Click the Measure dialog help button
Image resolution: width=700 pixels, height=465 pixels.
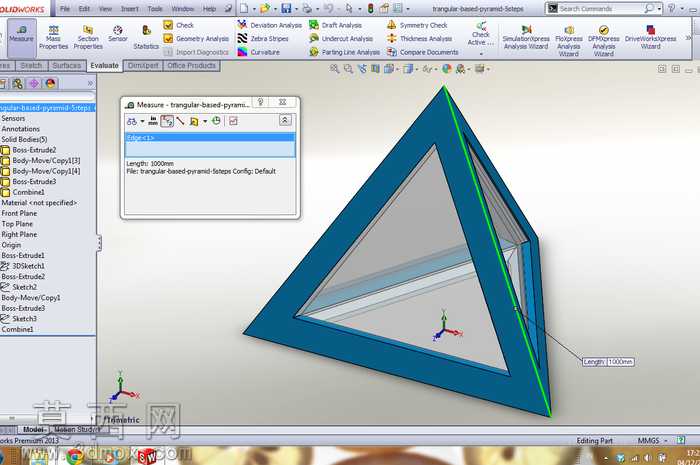pyautogui.click(x=261, y=102)
